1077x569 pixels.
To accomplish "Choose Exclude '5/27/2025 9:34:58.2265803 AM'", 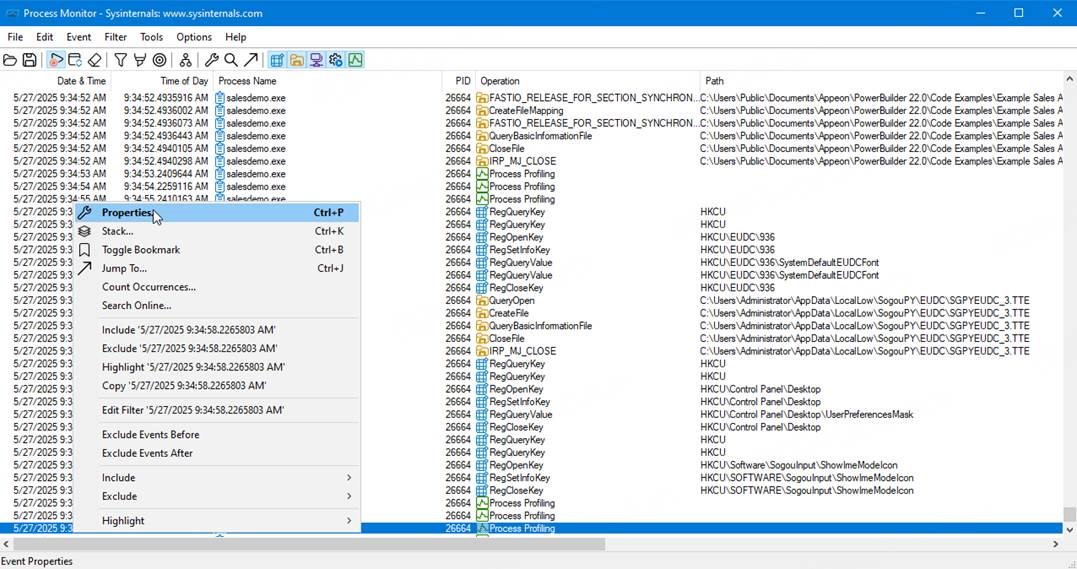I will click(x=216, y=348).
